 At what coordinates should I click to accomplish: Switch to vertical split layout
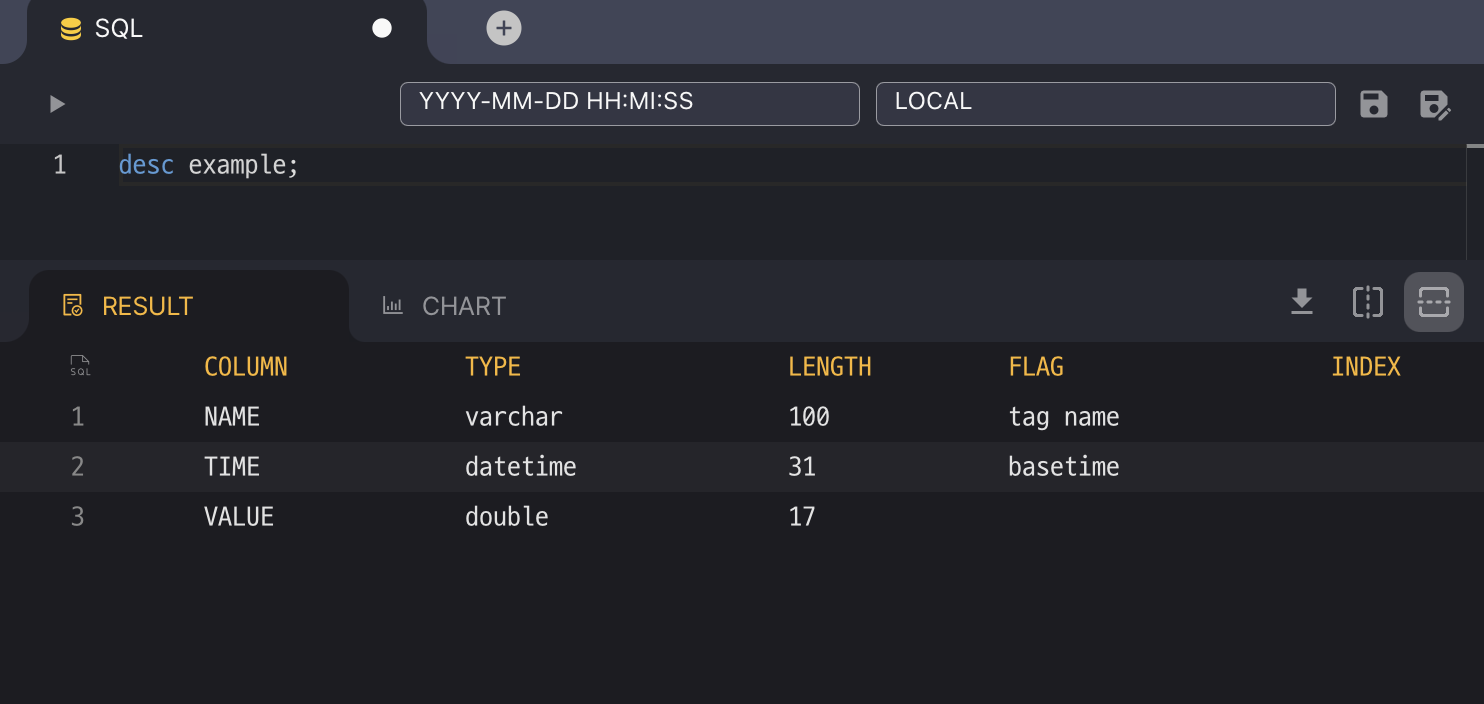(1367, 302)
